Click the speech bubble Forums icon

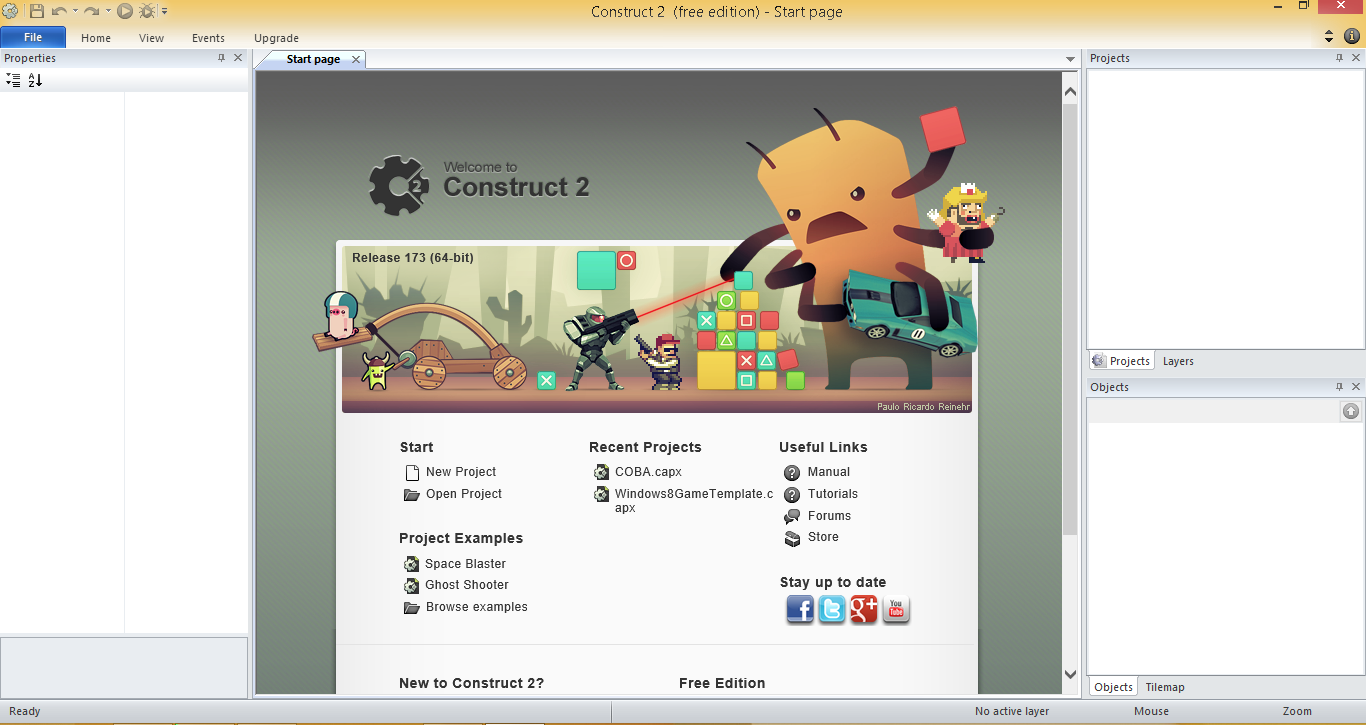click(x=792, y=517)
